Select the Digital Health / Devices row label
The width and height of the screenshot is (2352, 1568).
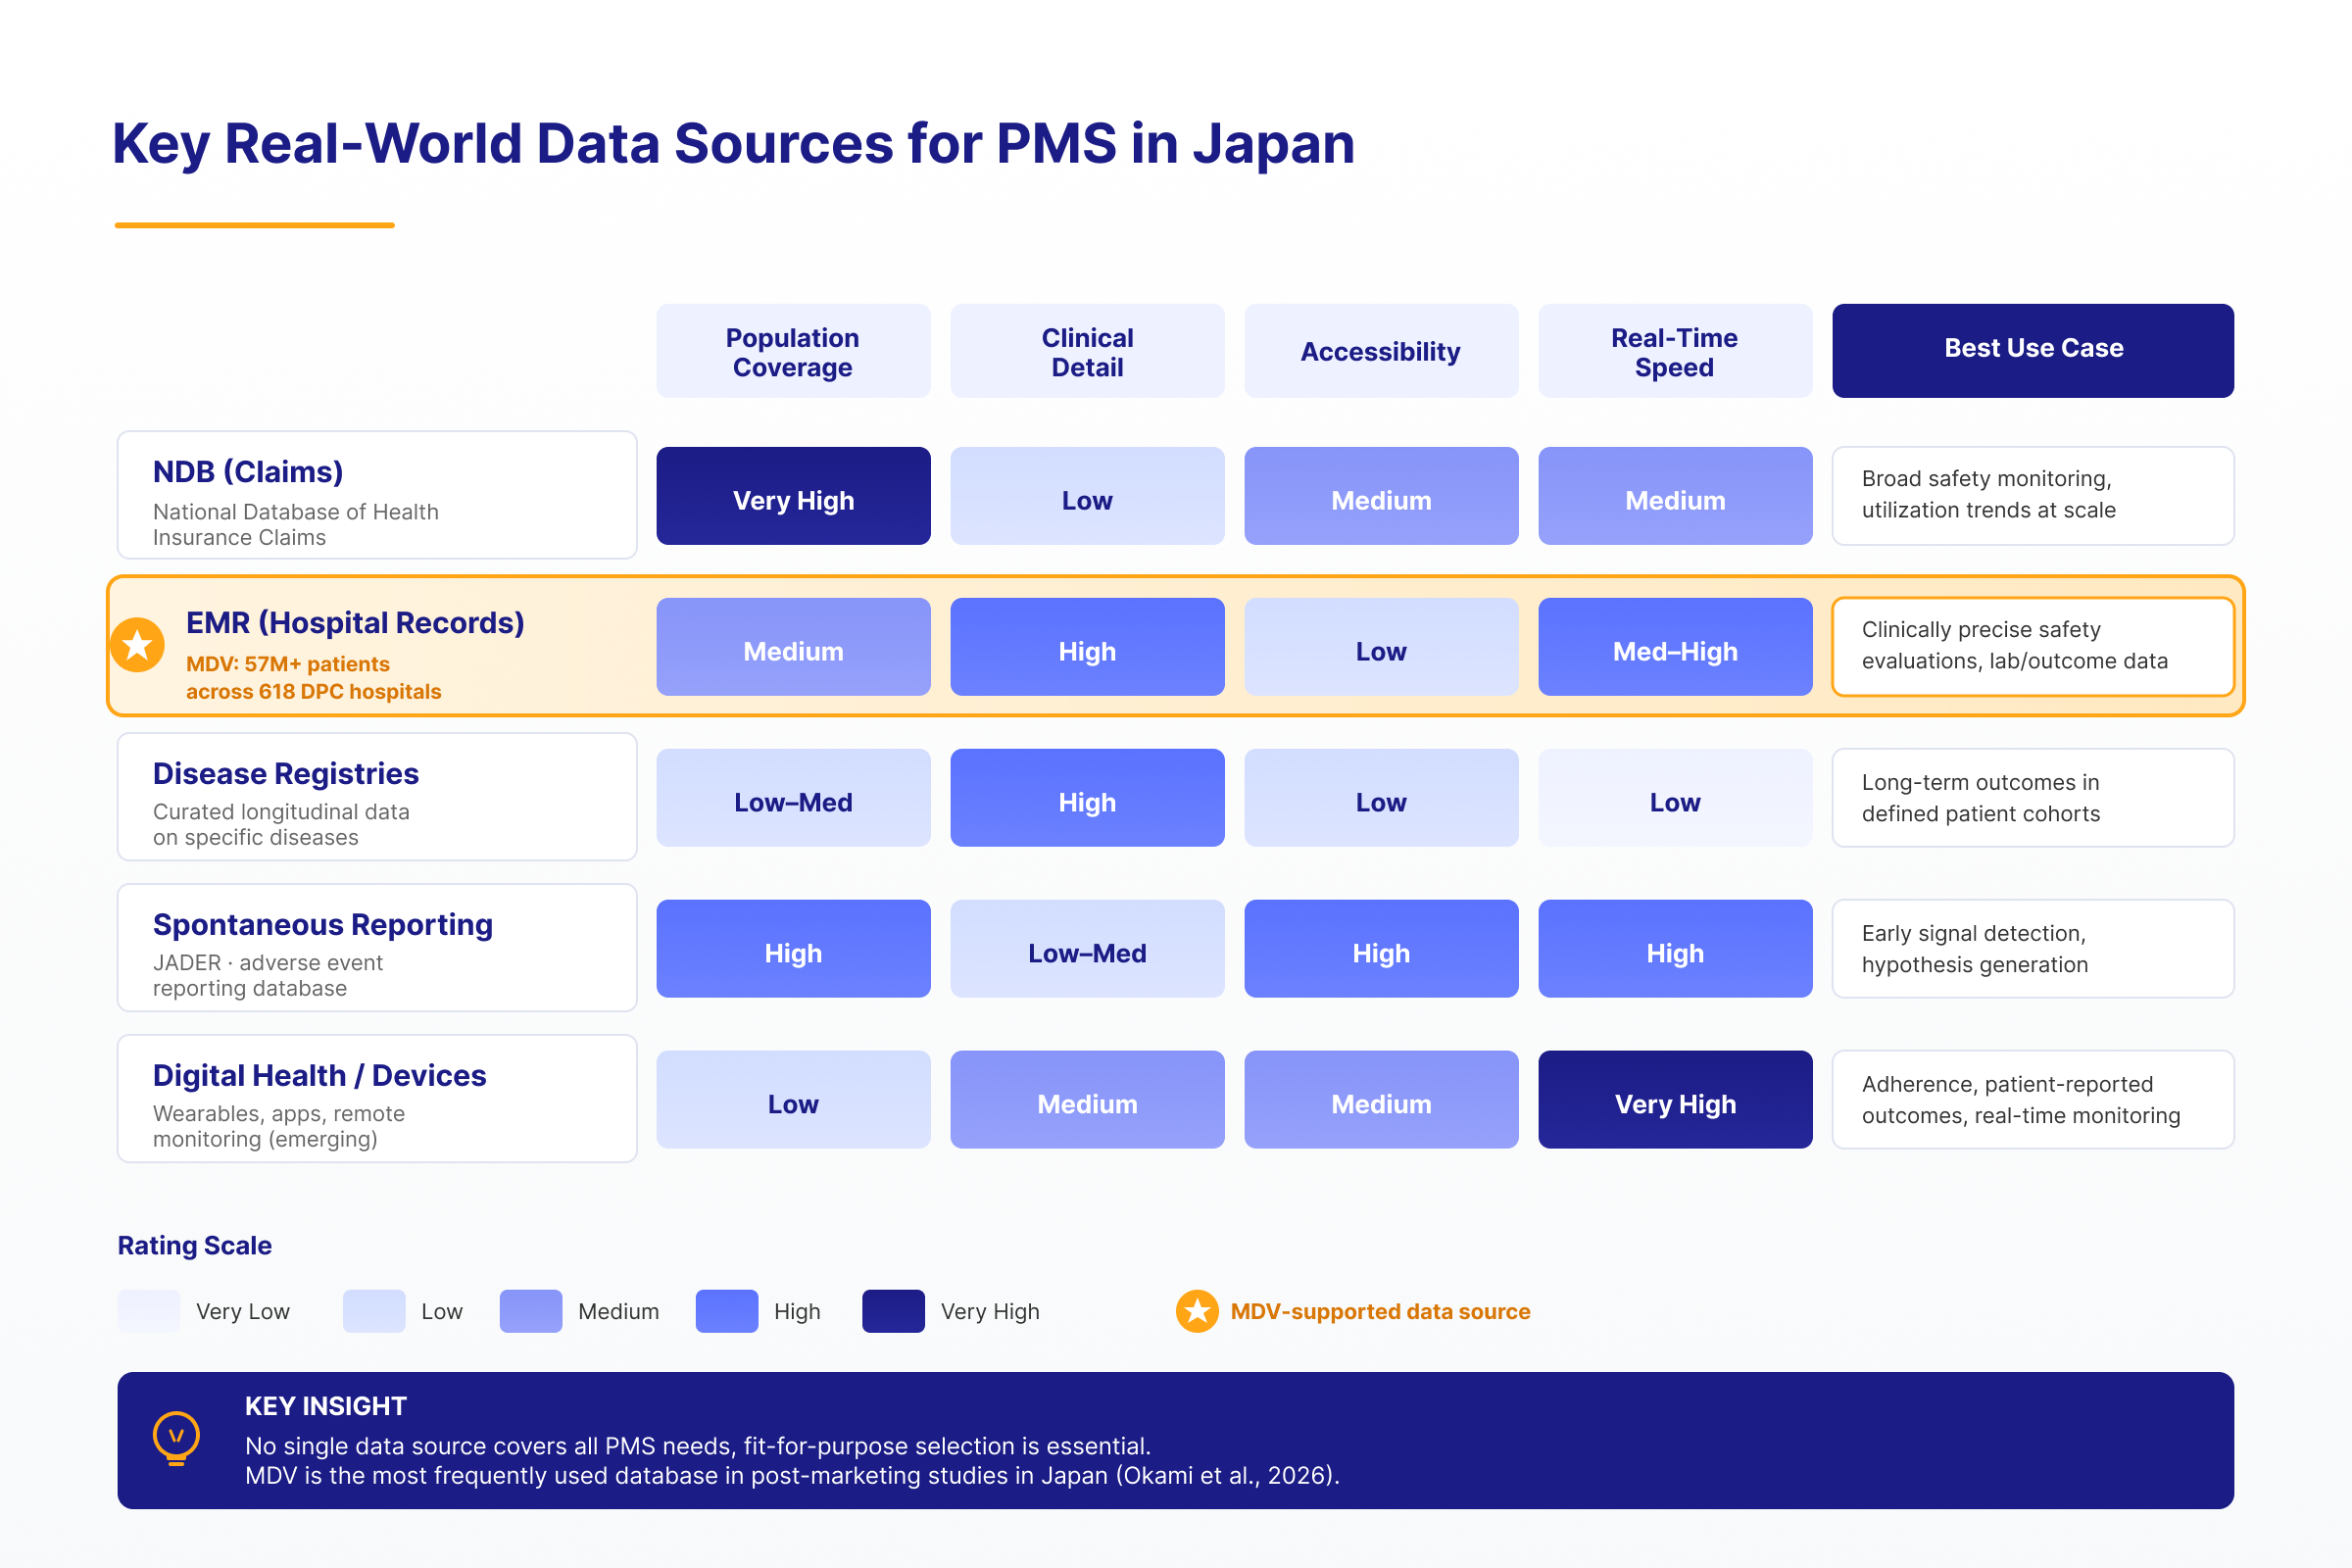(x=377, y=1099)
